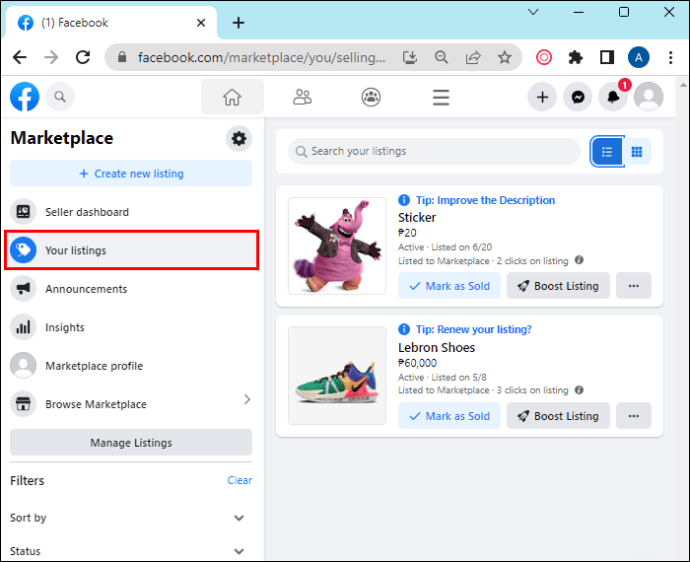
Task: Open the tab search chevron
Action: pyautogui.click(x=533, y=12)
